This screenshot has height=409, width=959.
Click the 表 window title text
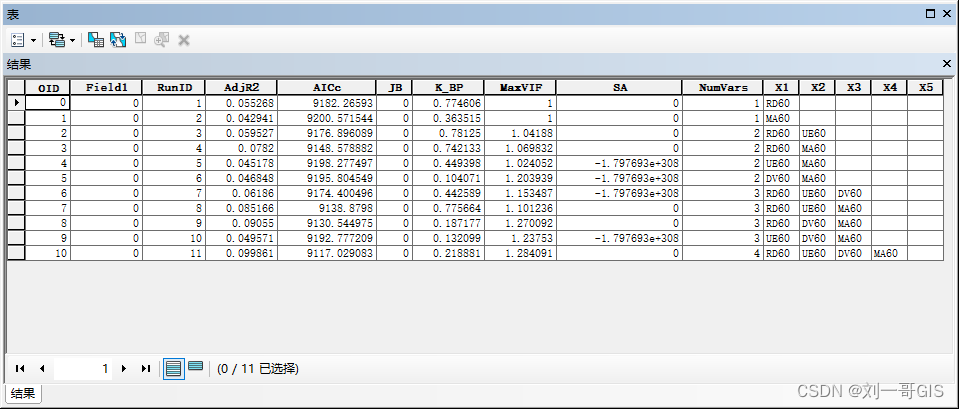pyautogui.click(x=12, y=13)
